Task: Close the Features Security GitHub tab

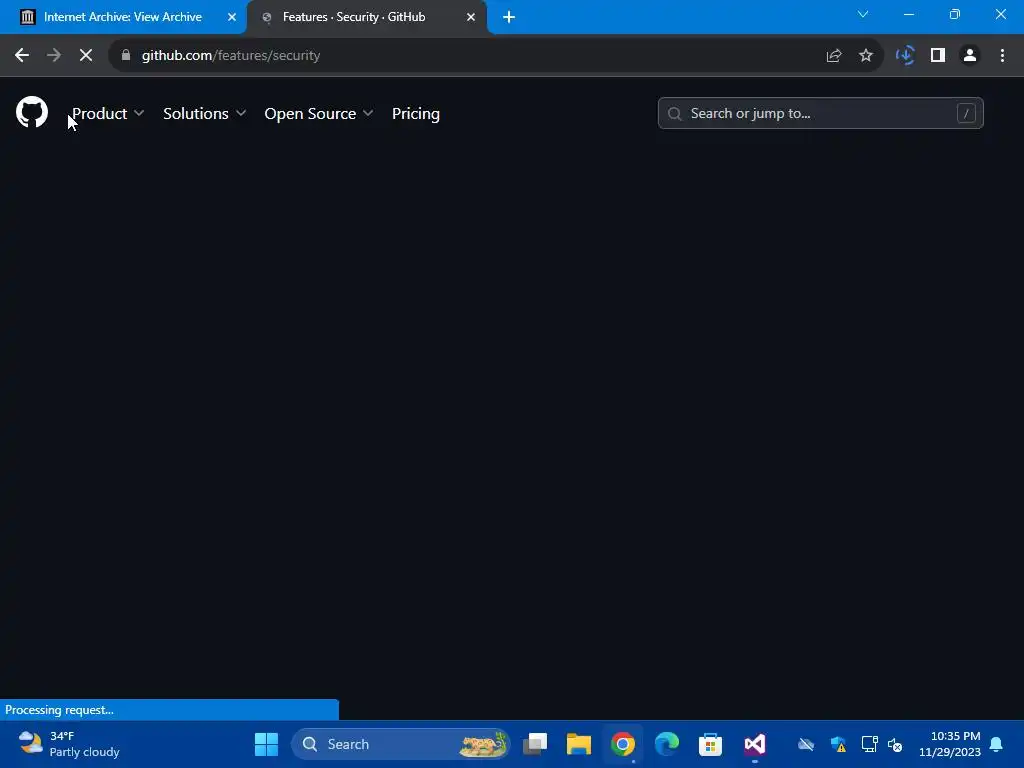Action: point(471,17)
